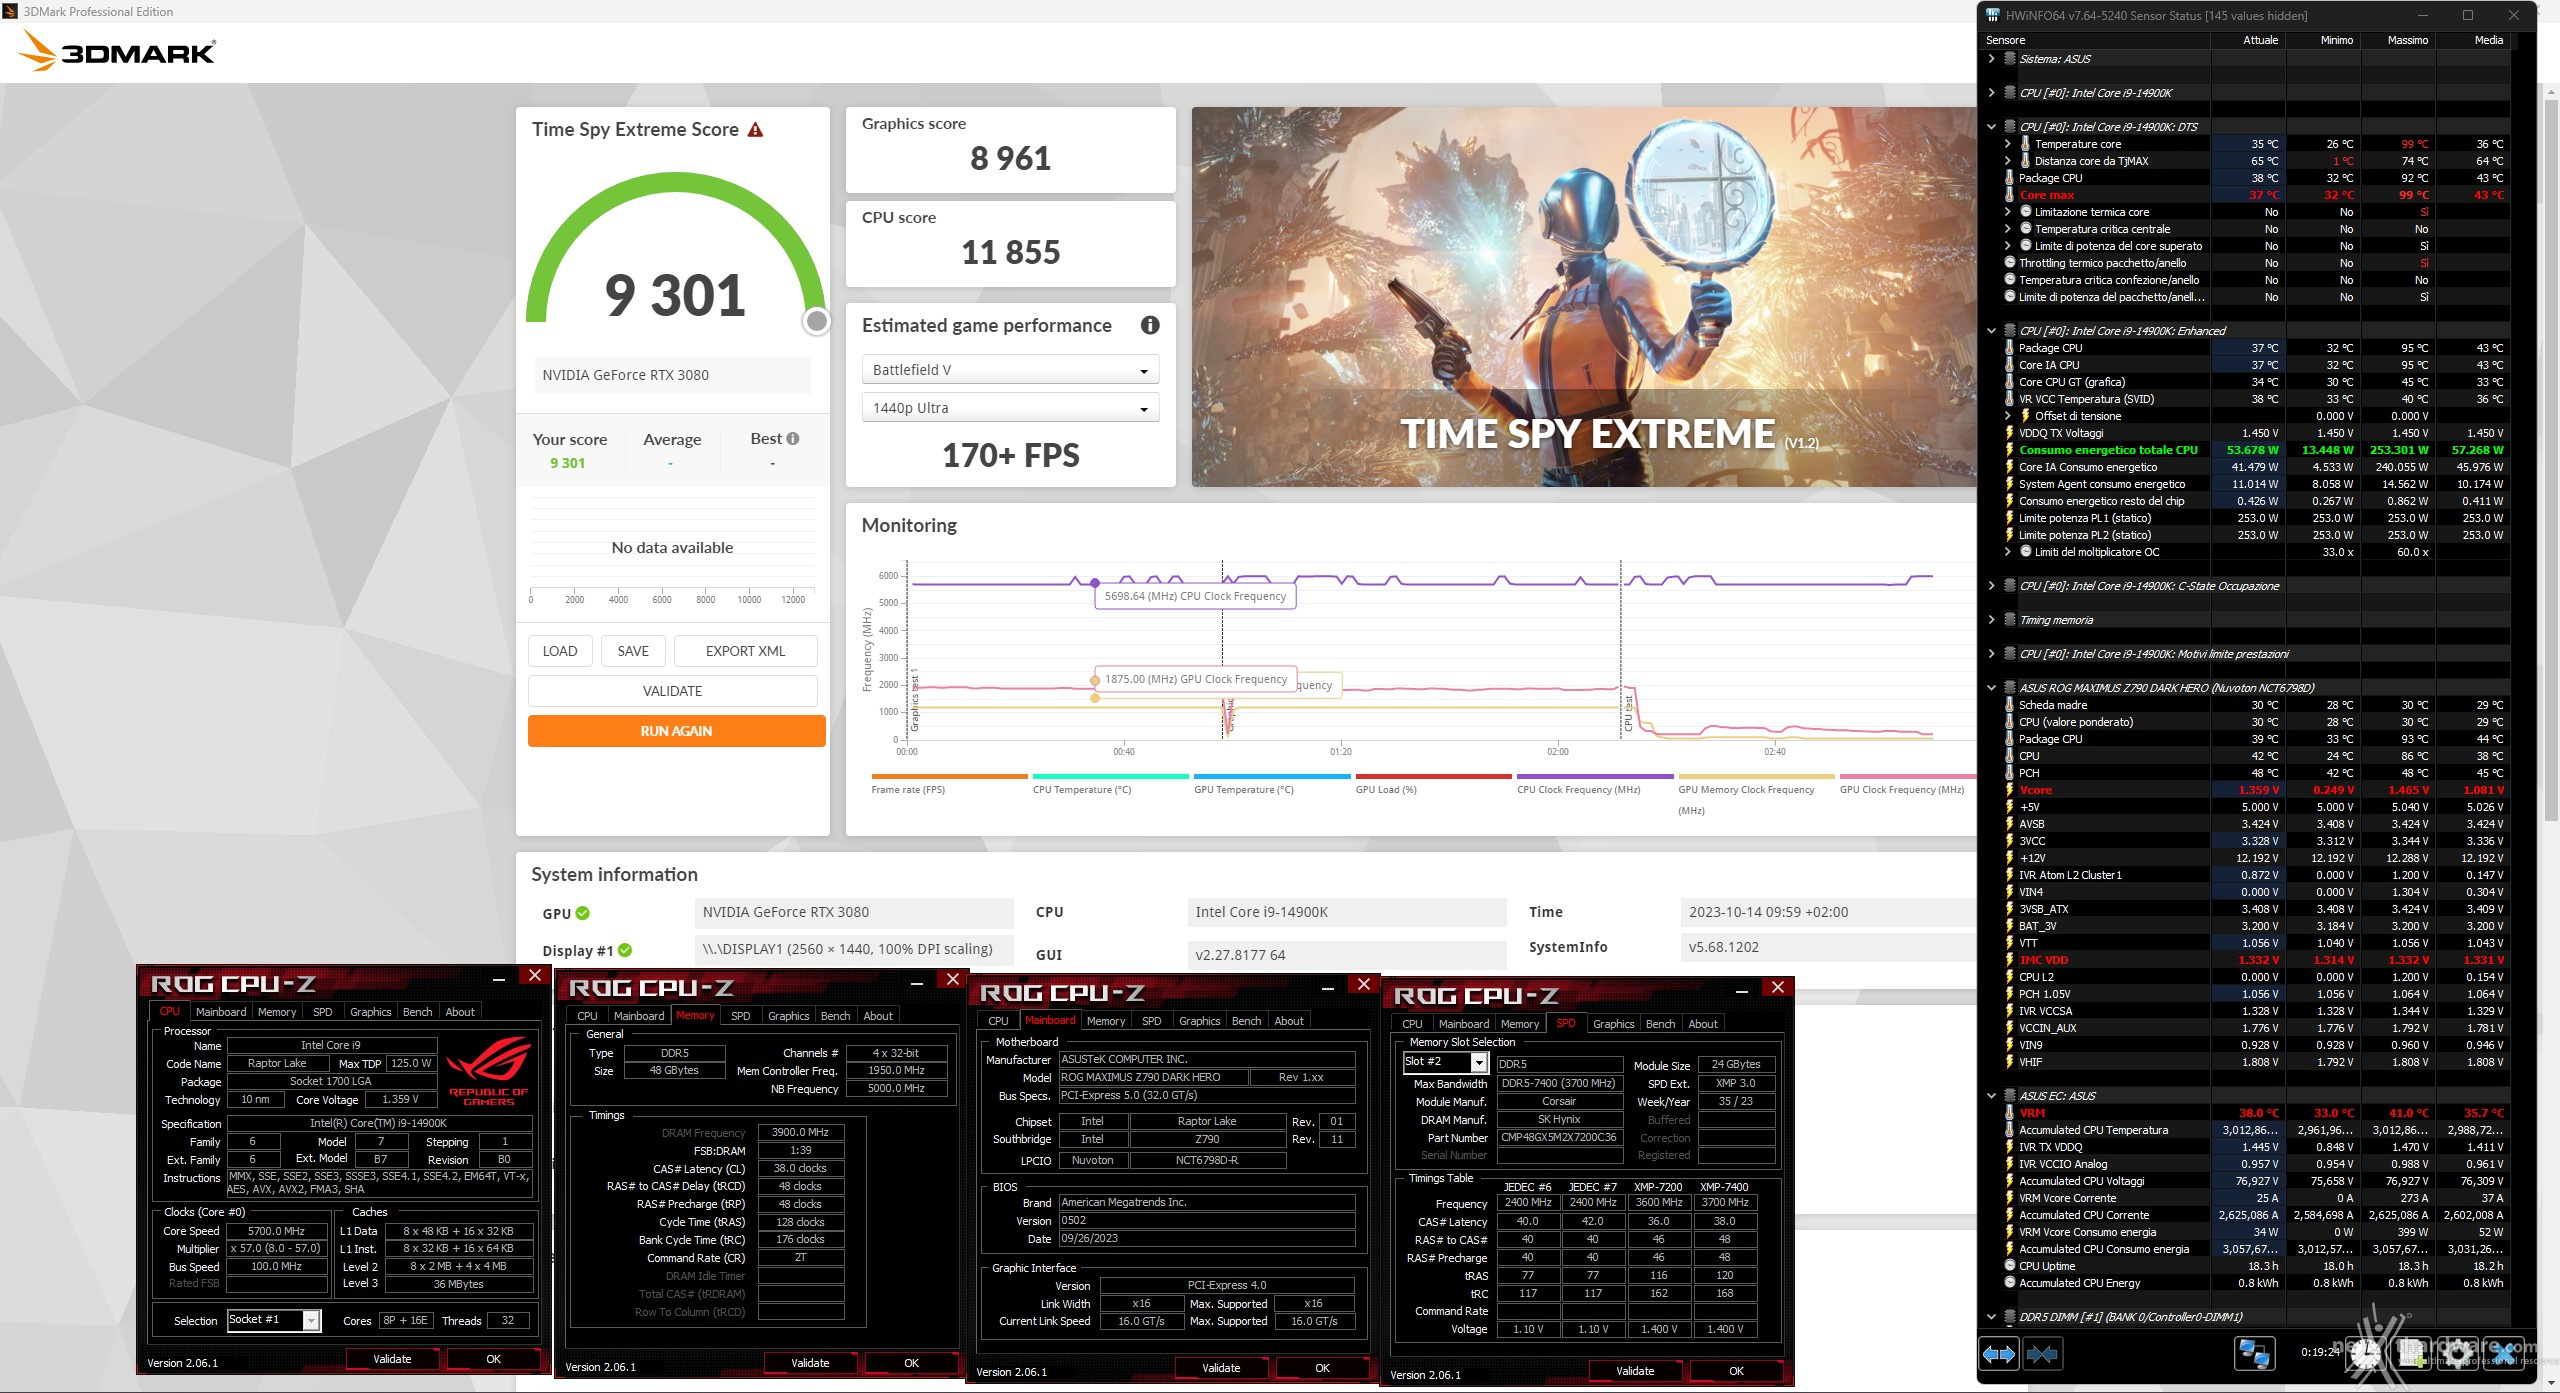Image resolution: width=2560 pixels, height=1393 pixels.
Task: Open About tab in the first CPU-Z window
Action: pyautogui.click(x=460, y=1012)
